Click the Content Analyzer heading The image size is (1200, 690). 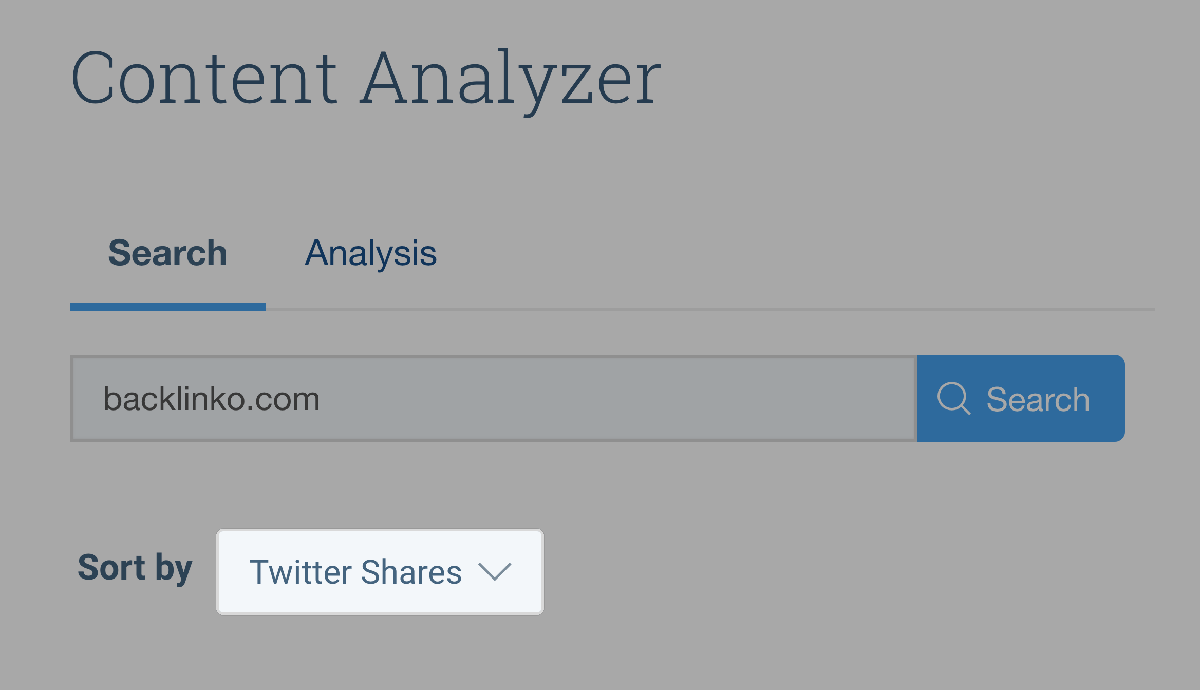[366, 80]
